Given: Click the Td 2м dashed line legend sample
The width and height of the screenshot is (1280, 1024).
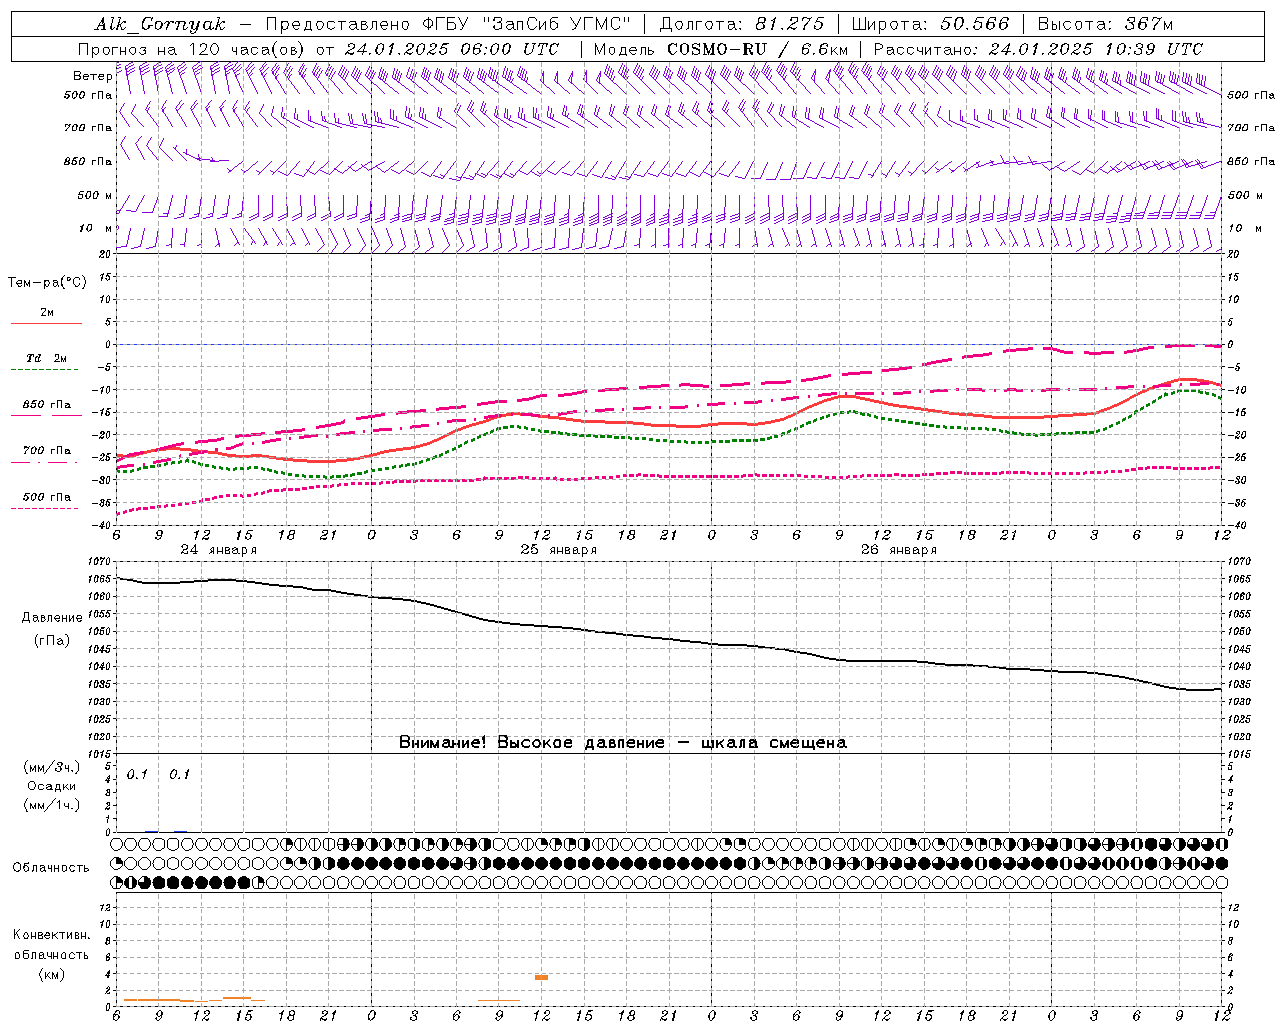Looking at the screenshot, I should pos(44,370).
